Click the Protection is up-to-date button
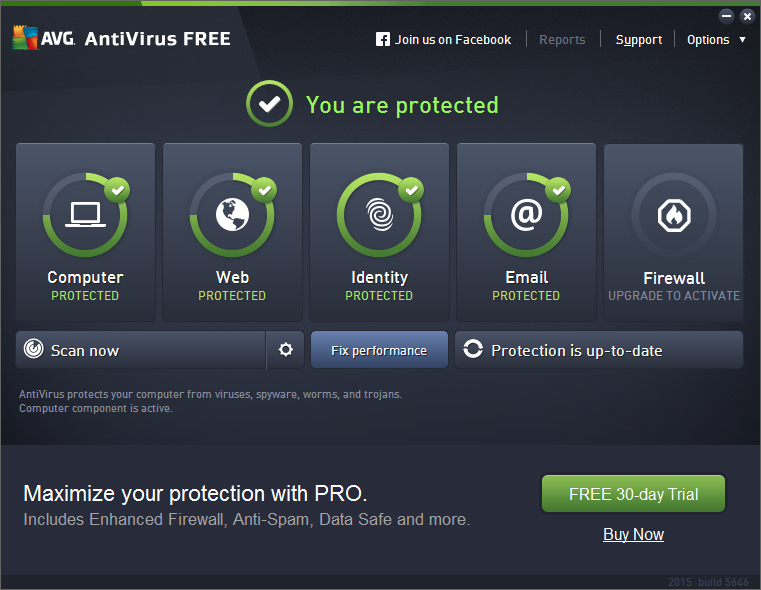Screen dimensions: 761x590 tap(599, 350)
